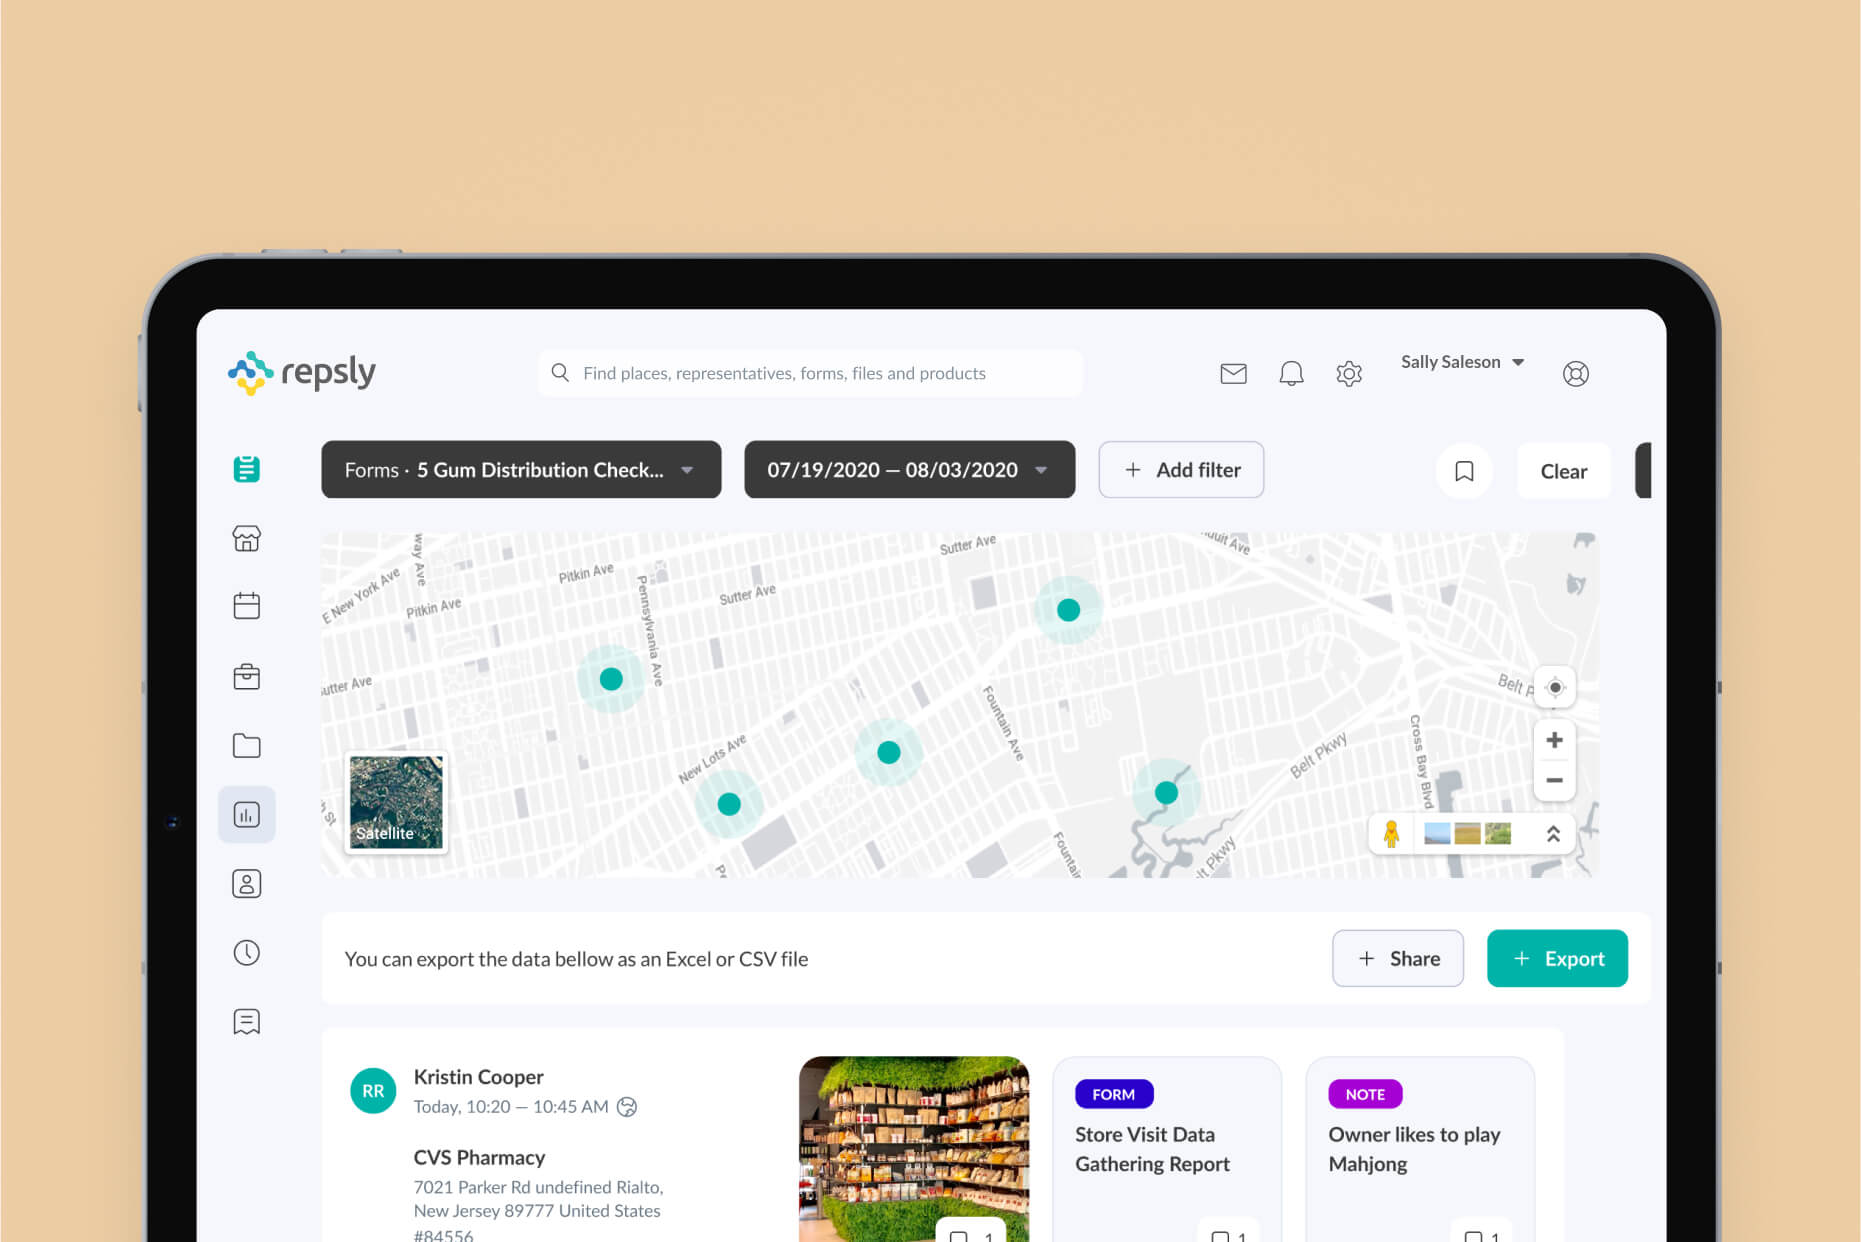Expand the Forms Gum Distribution filter dropdown
This screenshot has width=1861, height=1242.
[x=520, y=470]
